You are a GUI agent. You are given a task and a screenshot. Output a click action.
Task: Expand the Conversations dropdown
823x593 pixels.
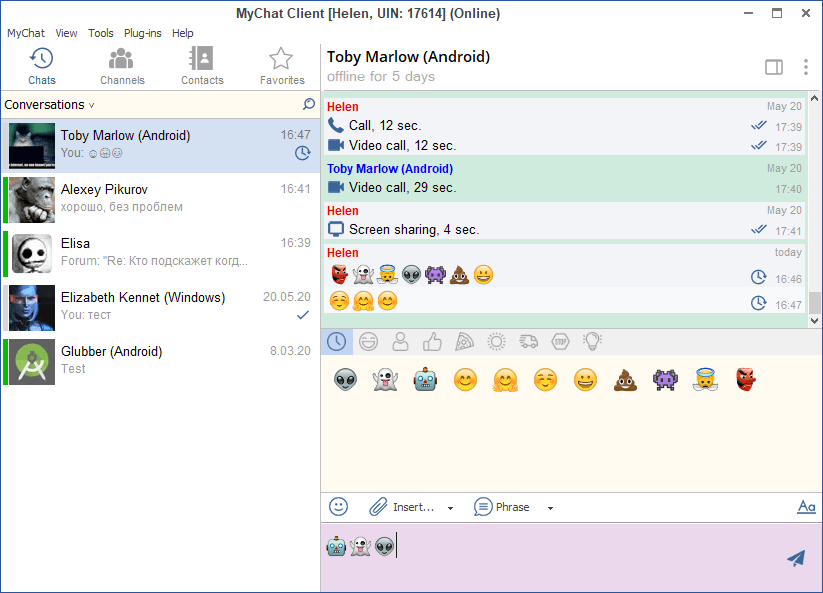coord(49,104)
